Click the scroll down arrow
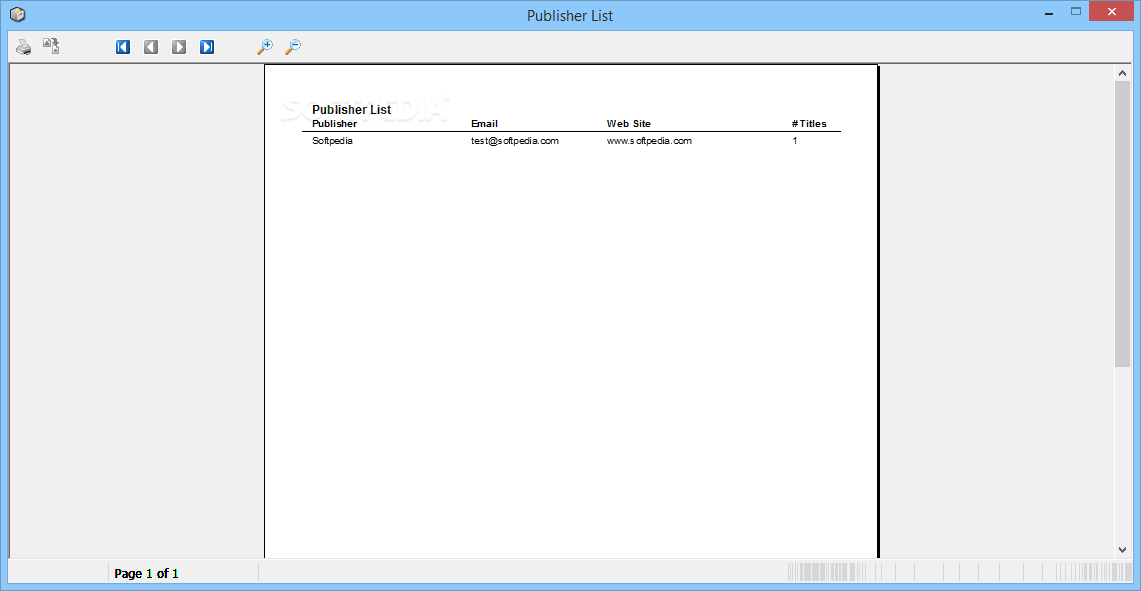Image resolution: width=1141 pixels, height=591 pixels. point(1122,550)
